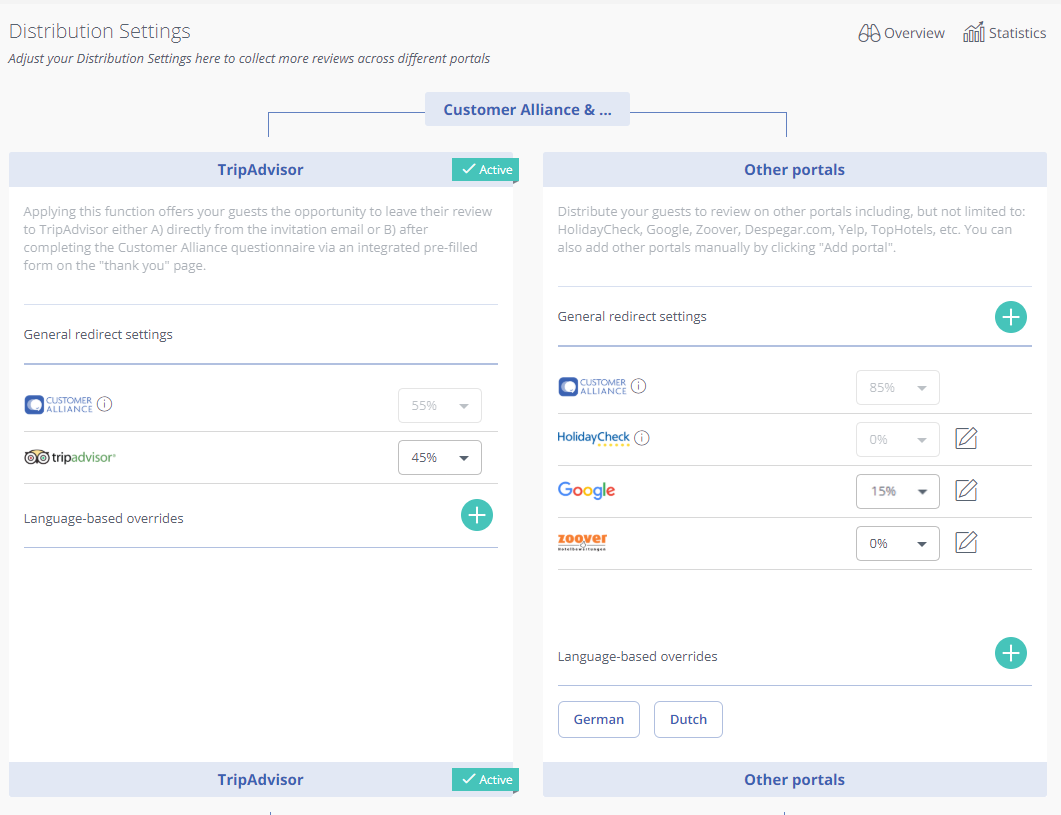
Task: Toggle the lower TripAdvisor Active badge
Action: [x=485, y=780]
